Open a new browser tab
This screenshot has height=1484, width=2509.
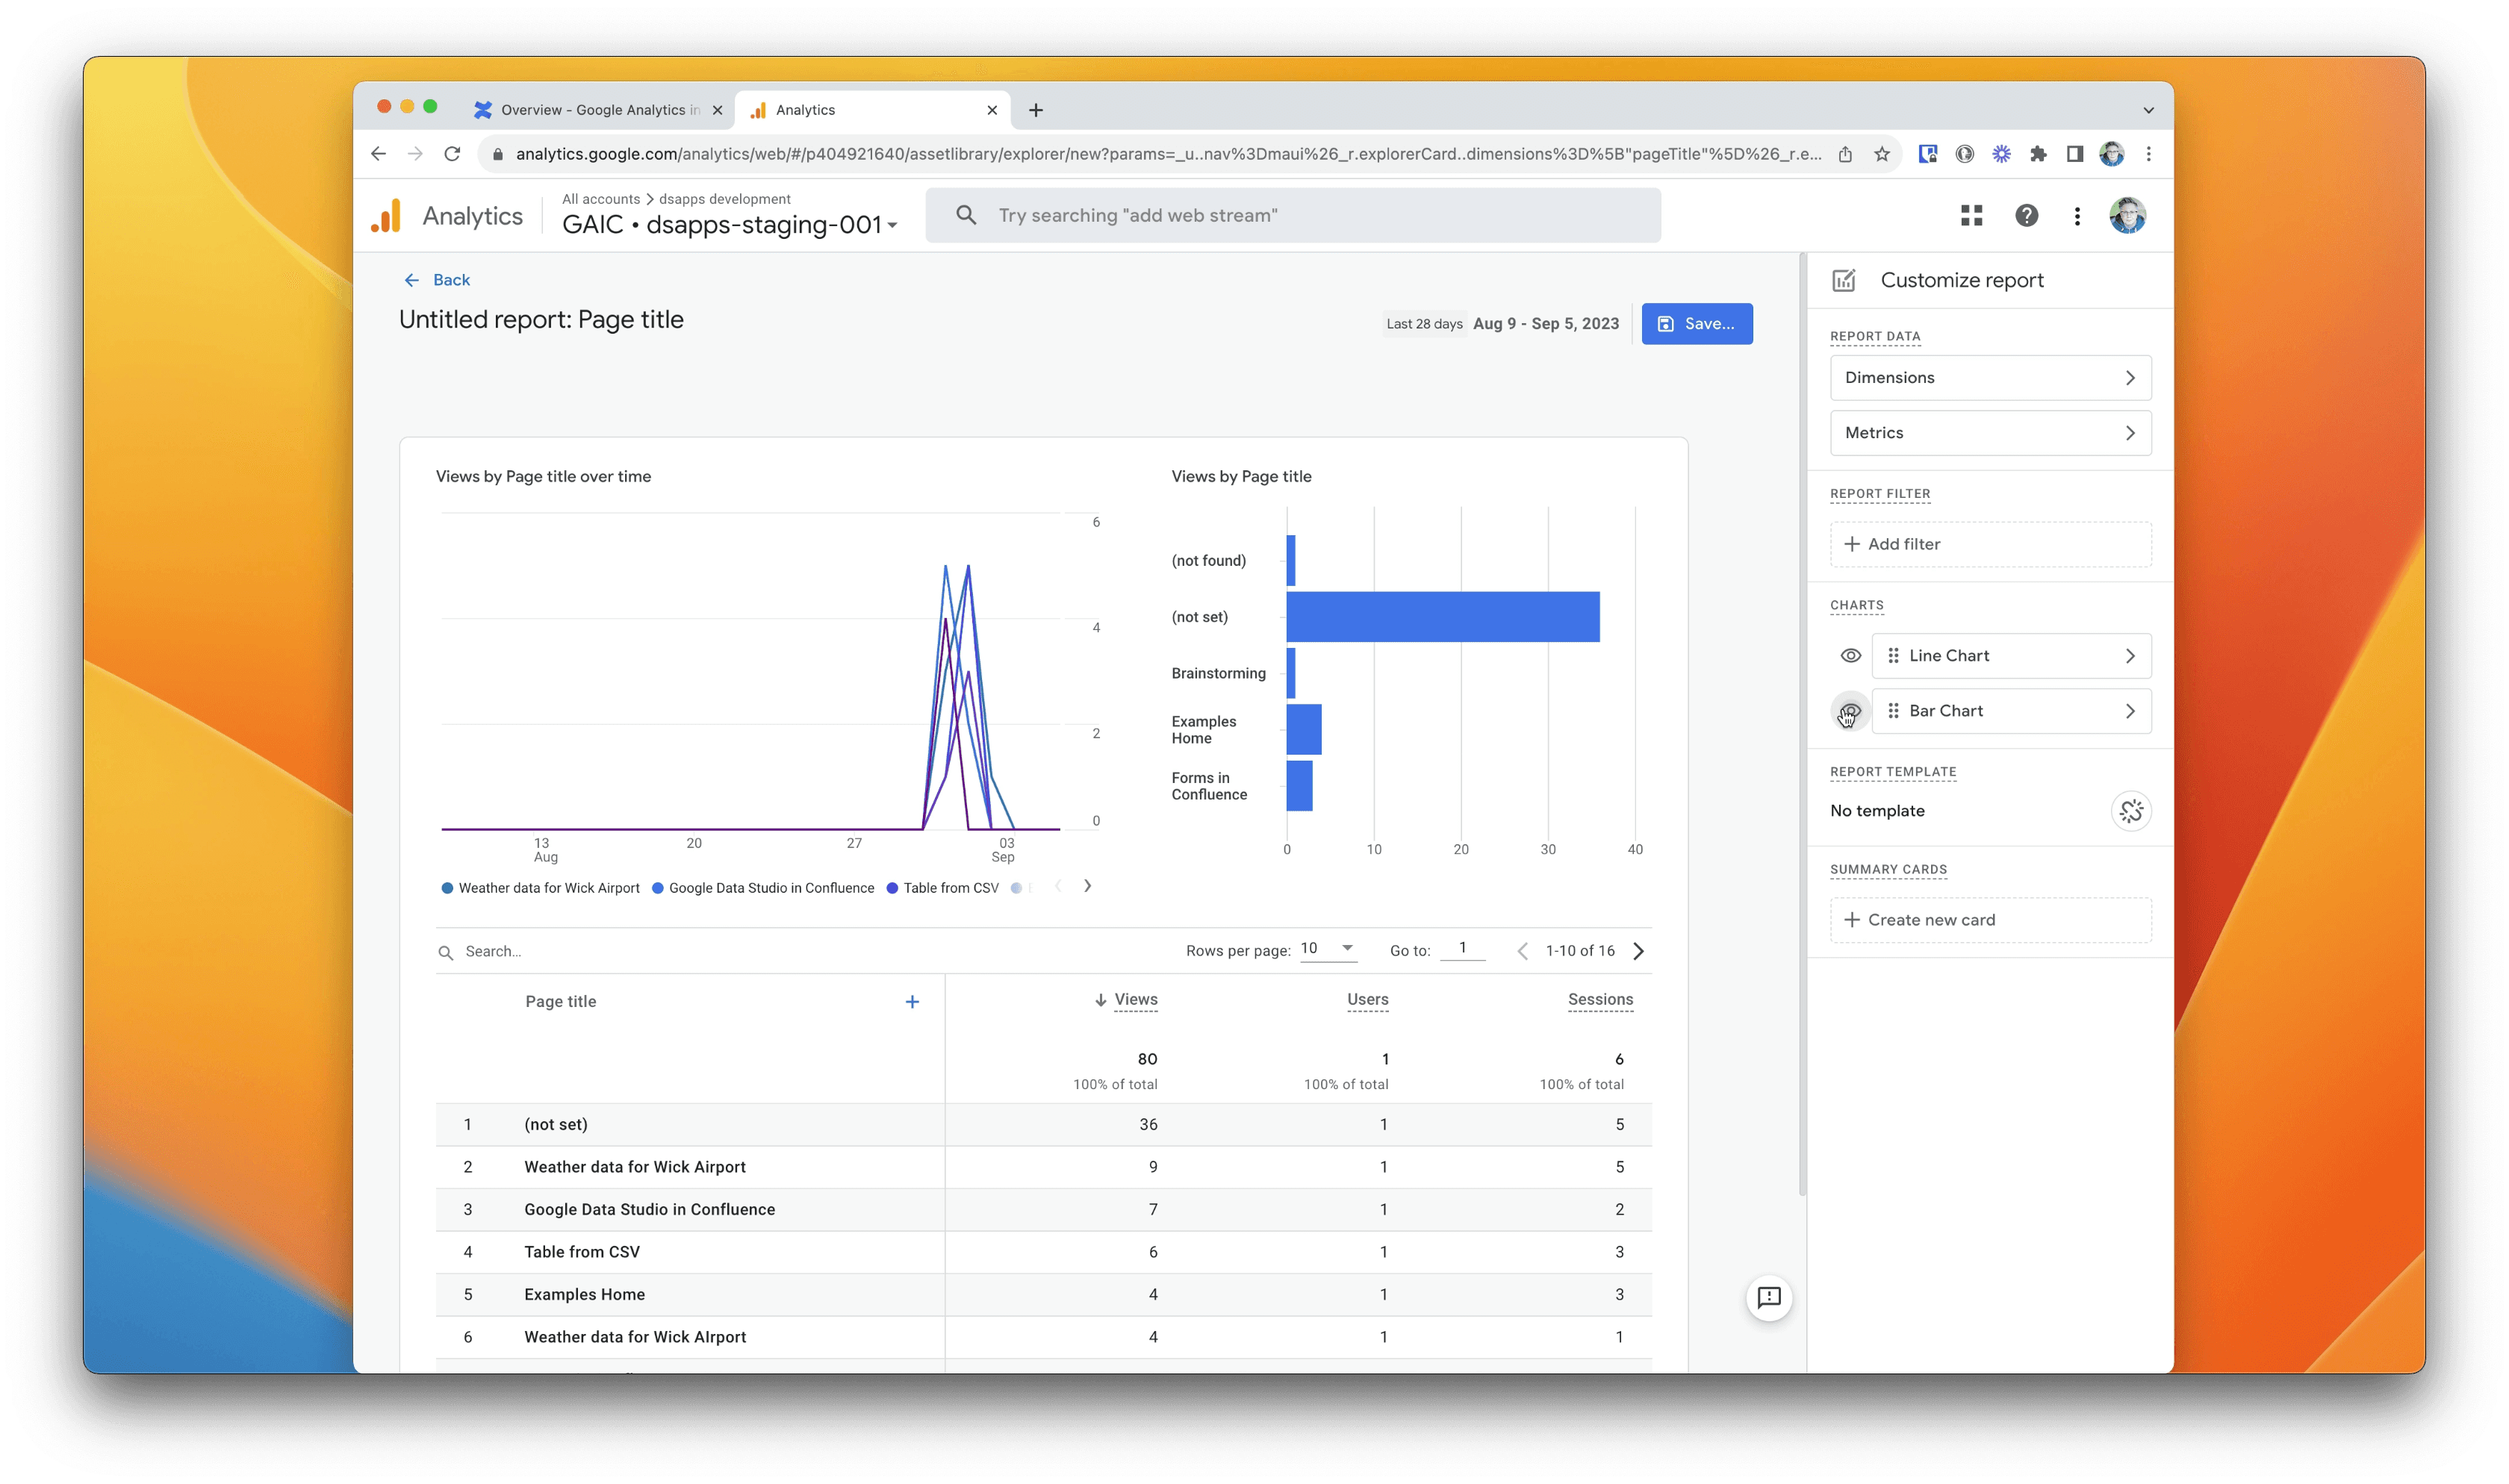[1035, 110]
